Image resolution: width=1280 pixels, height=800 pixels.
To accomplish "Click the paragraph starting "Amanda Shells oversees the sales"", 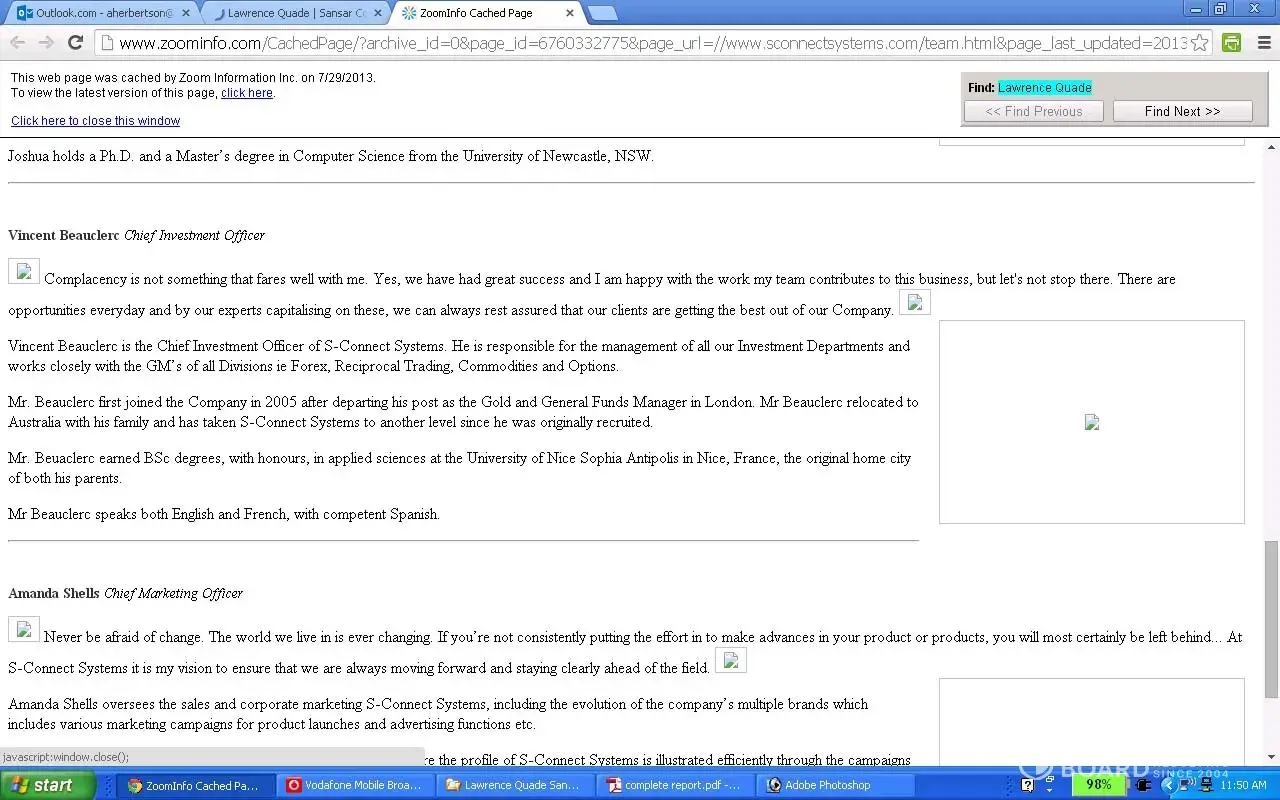I will pyautogui.click(x=438, y=714).
